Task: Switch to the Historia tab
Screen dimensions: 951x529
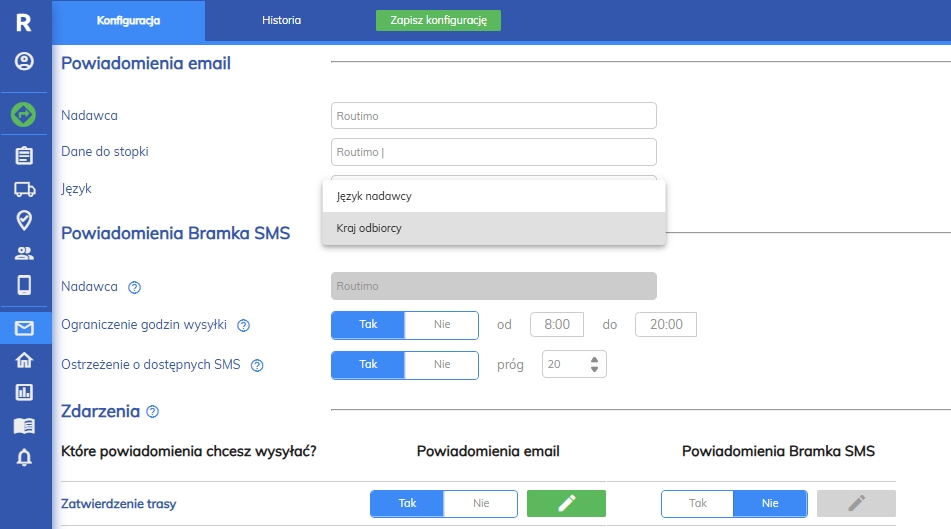Action: tap(281, 20)
